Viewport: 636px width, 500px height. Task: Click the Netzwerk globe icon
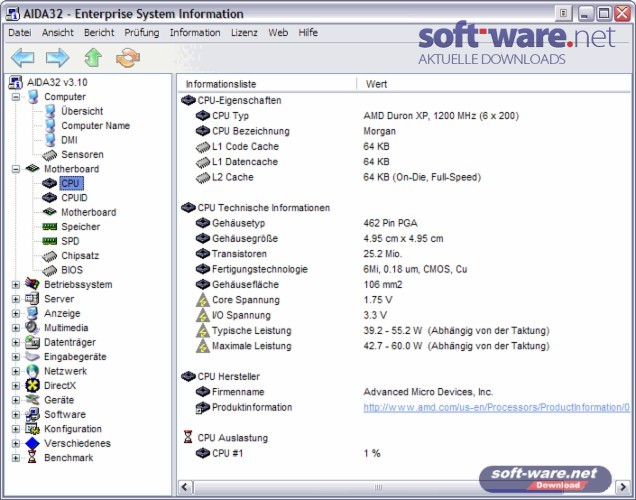point(32,371)
